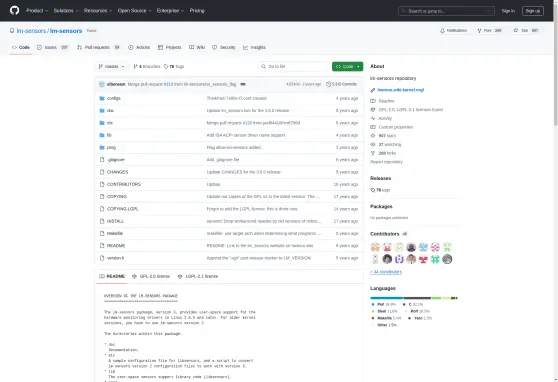Click the watching count in About
This screenshot has width=558, height=382.
(x=390, y=145)
